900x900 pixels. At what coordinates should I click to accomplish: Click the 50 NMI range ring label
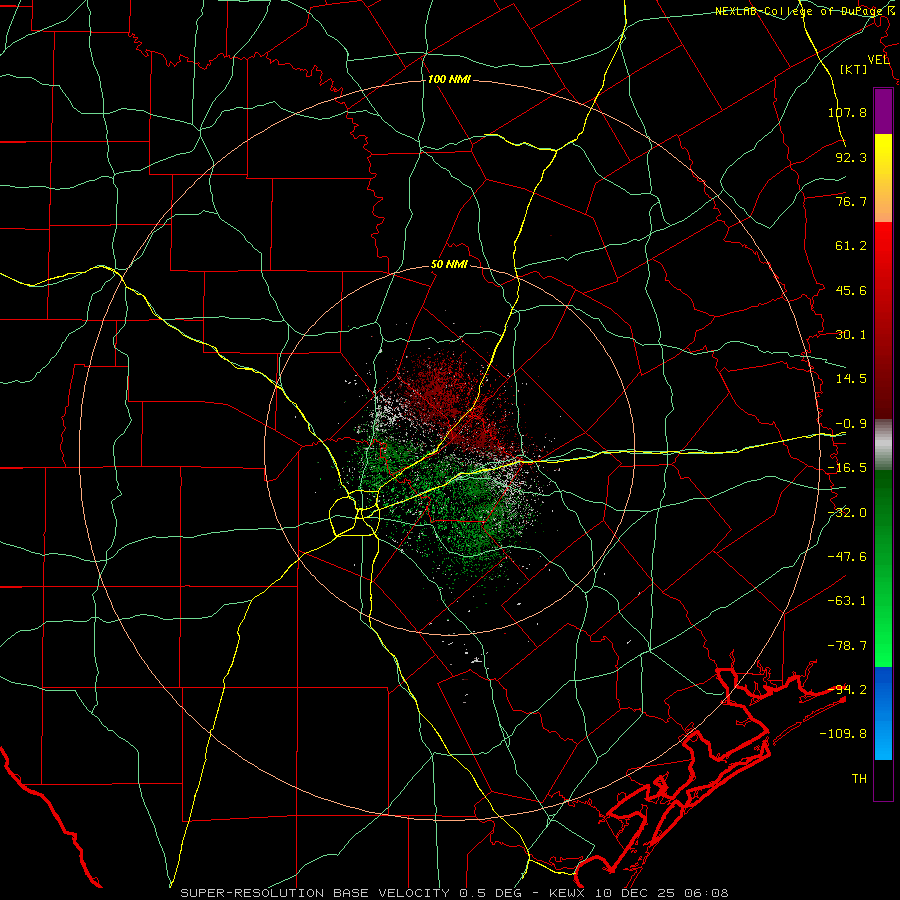[449, 265]
